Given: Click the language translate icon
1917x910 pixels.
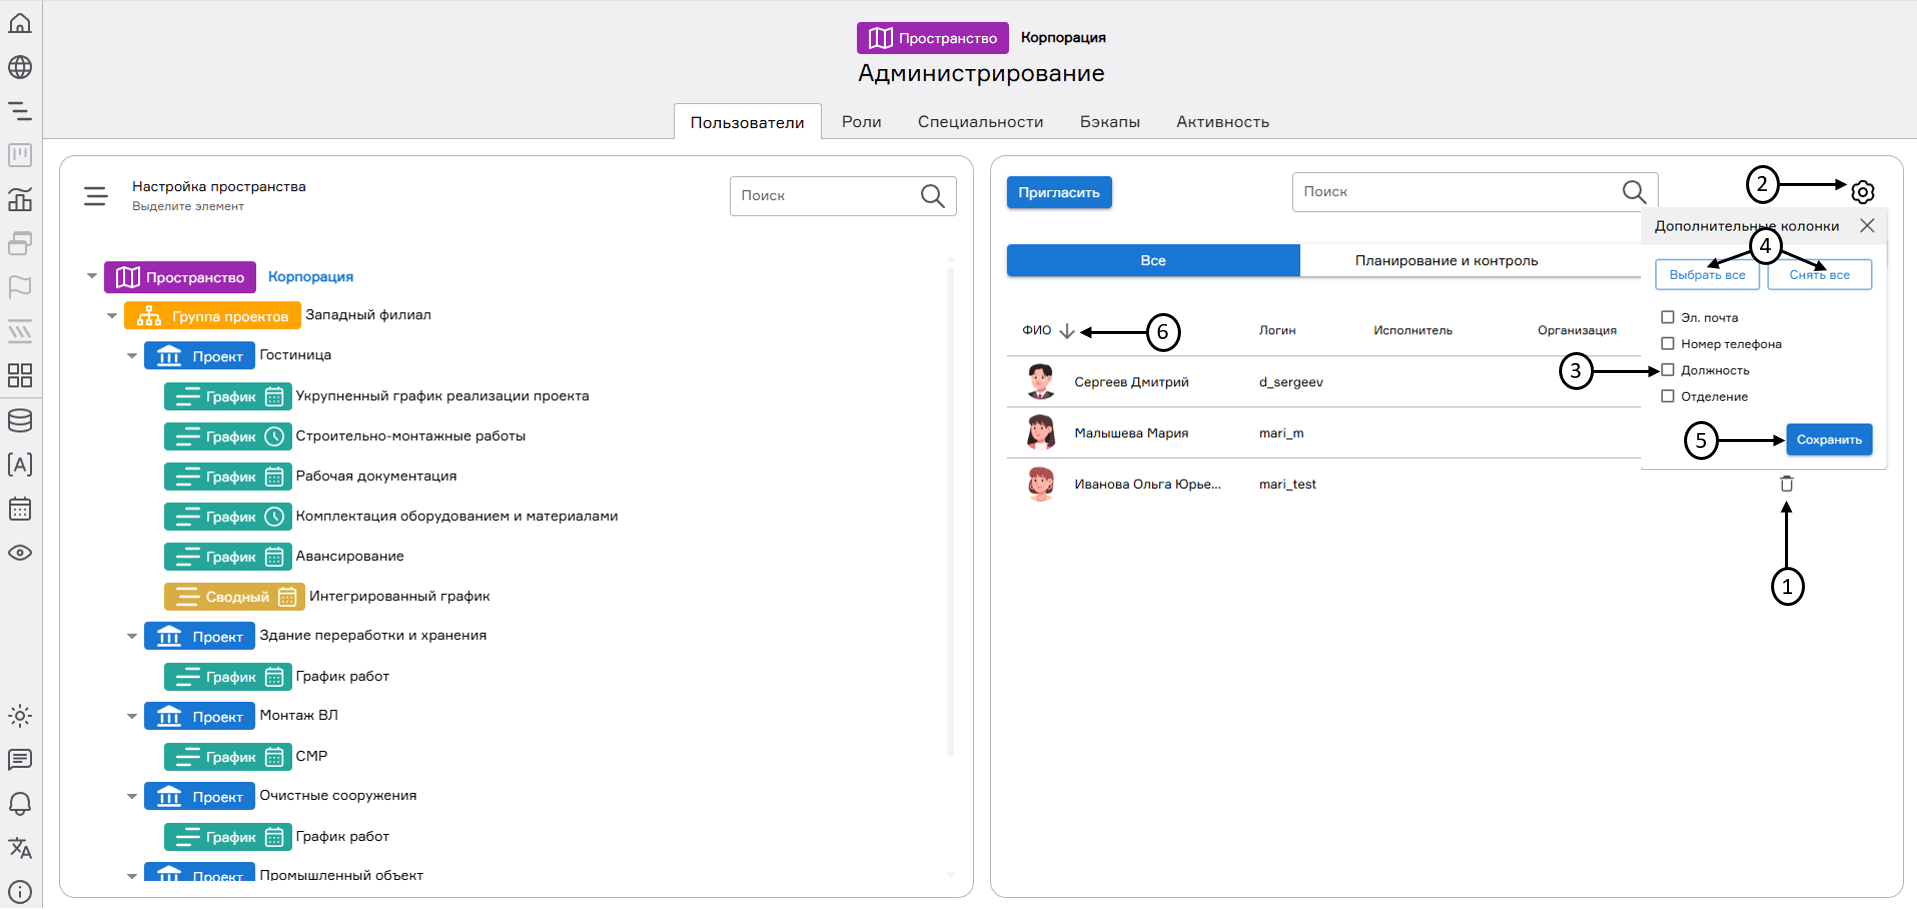Looking at the screenshot, I should tap(20, 848).
